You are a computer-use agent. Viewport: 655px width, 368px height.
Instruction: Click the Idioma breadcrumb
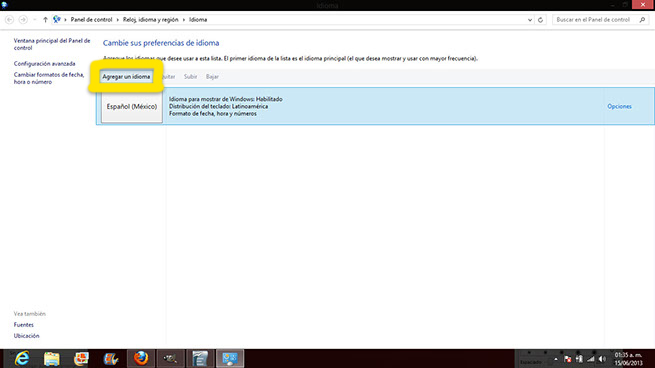pos(198,20)
